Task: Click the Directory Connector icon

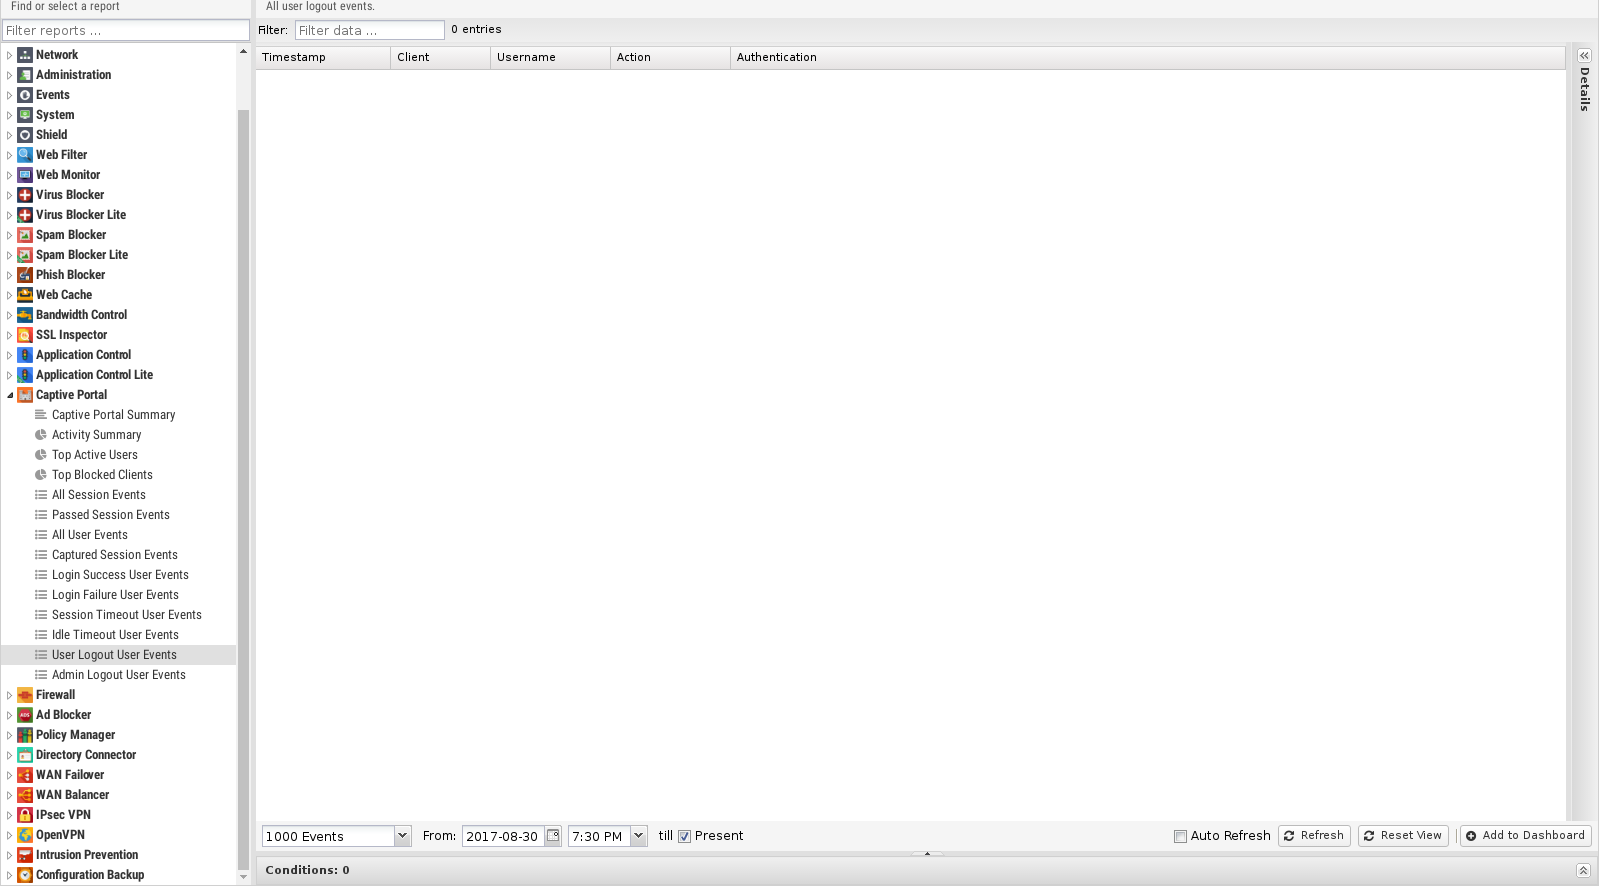Action: (x=25, y=755)
